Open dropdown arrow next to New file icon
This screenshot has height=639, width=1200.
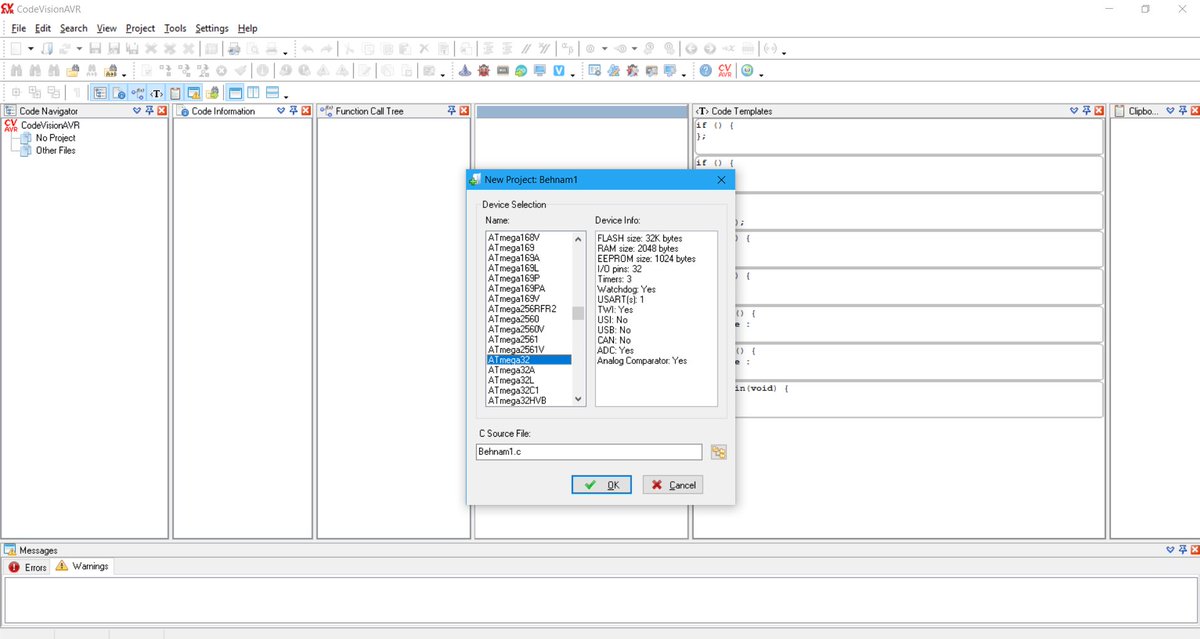(30, 49)
